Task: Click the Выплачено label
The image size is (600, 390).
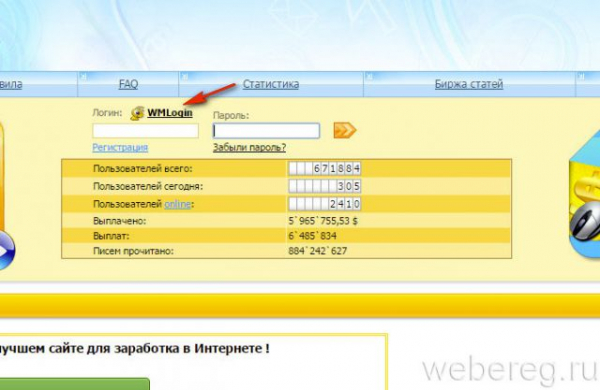Action: pyautogui.click(x=119, y=221)
